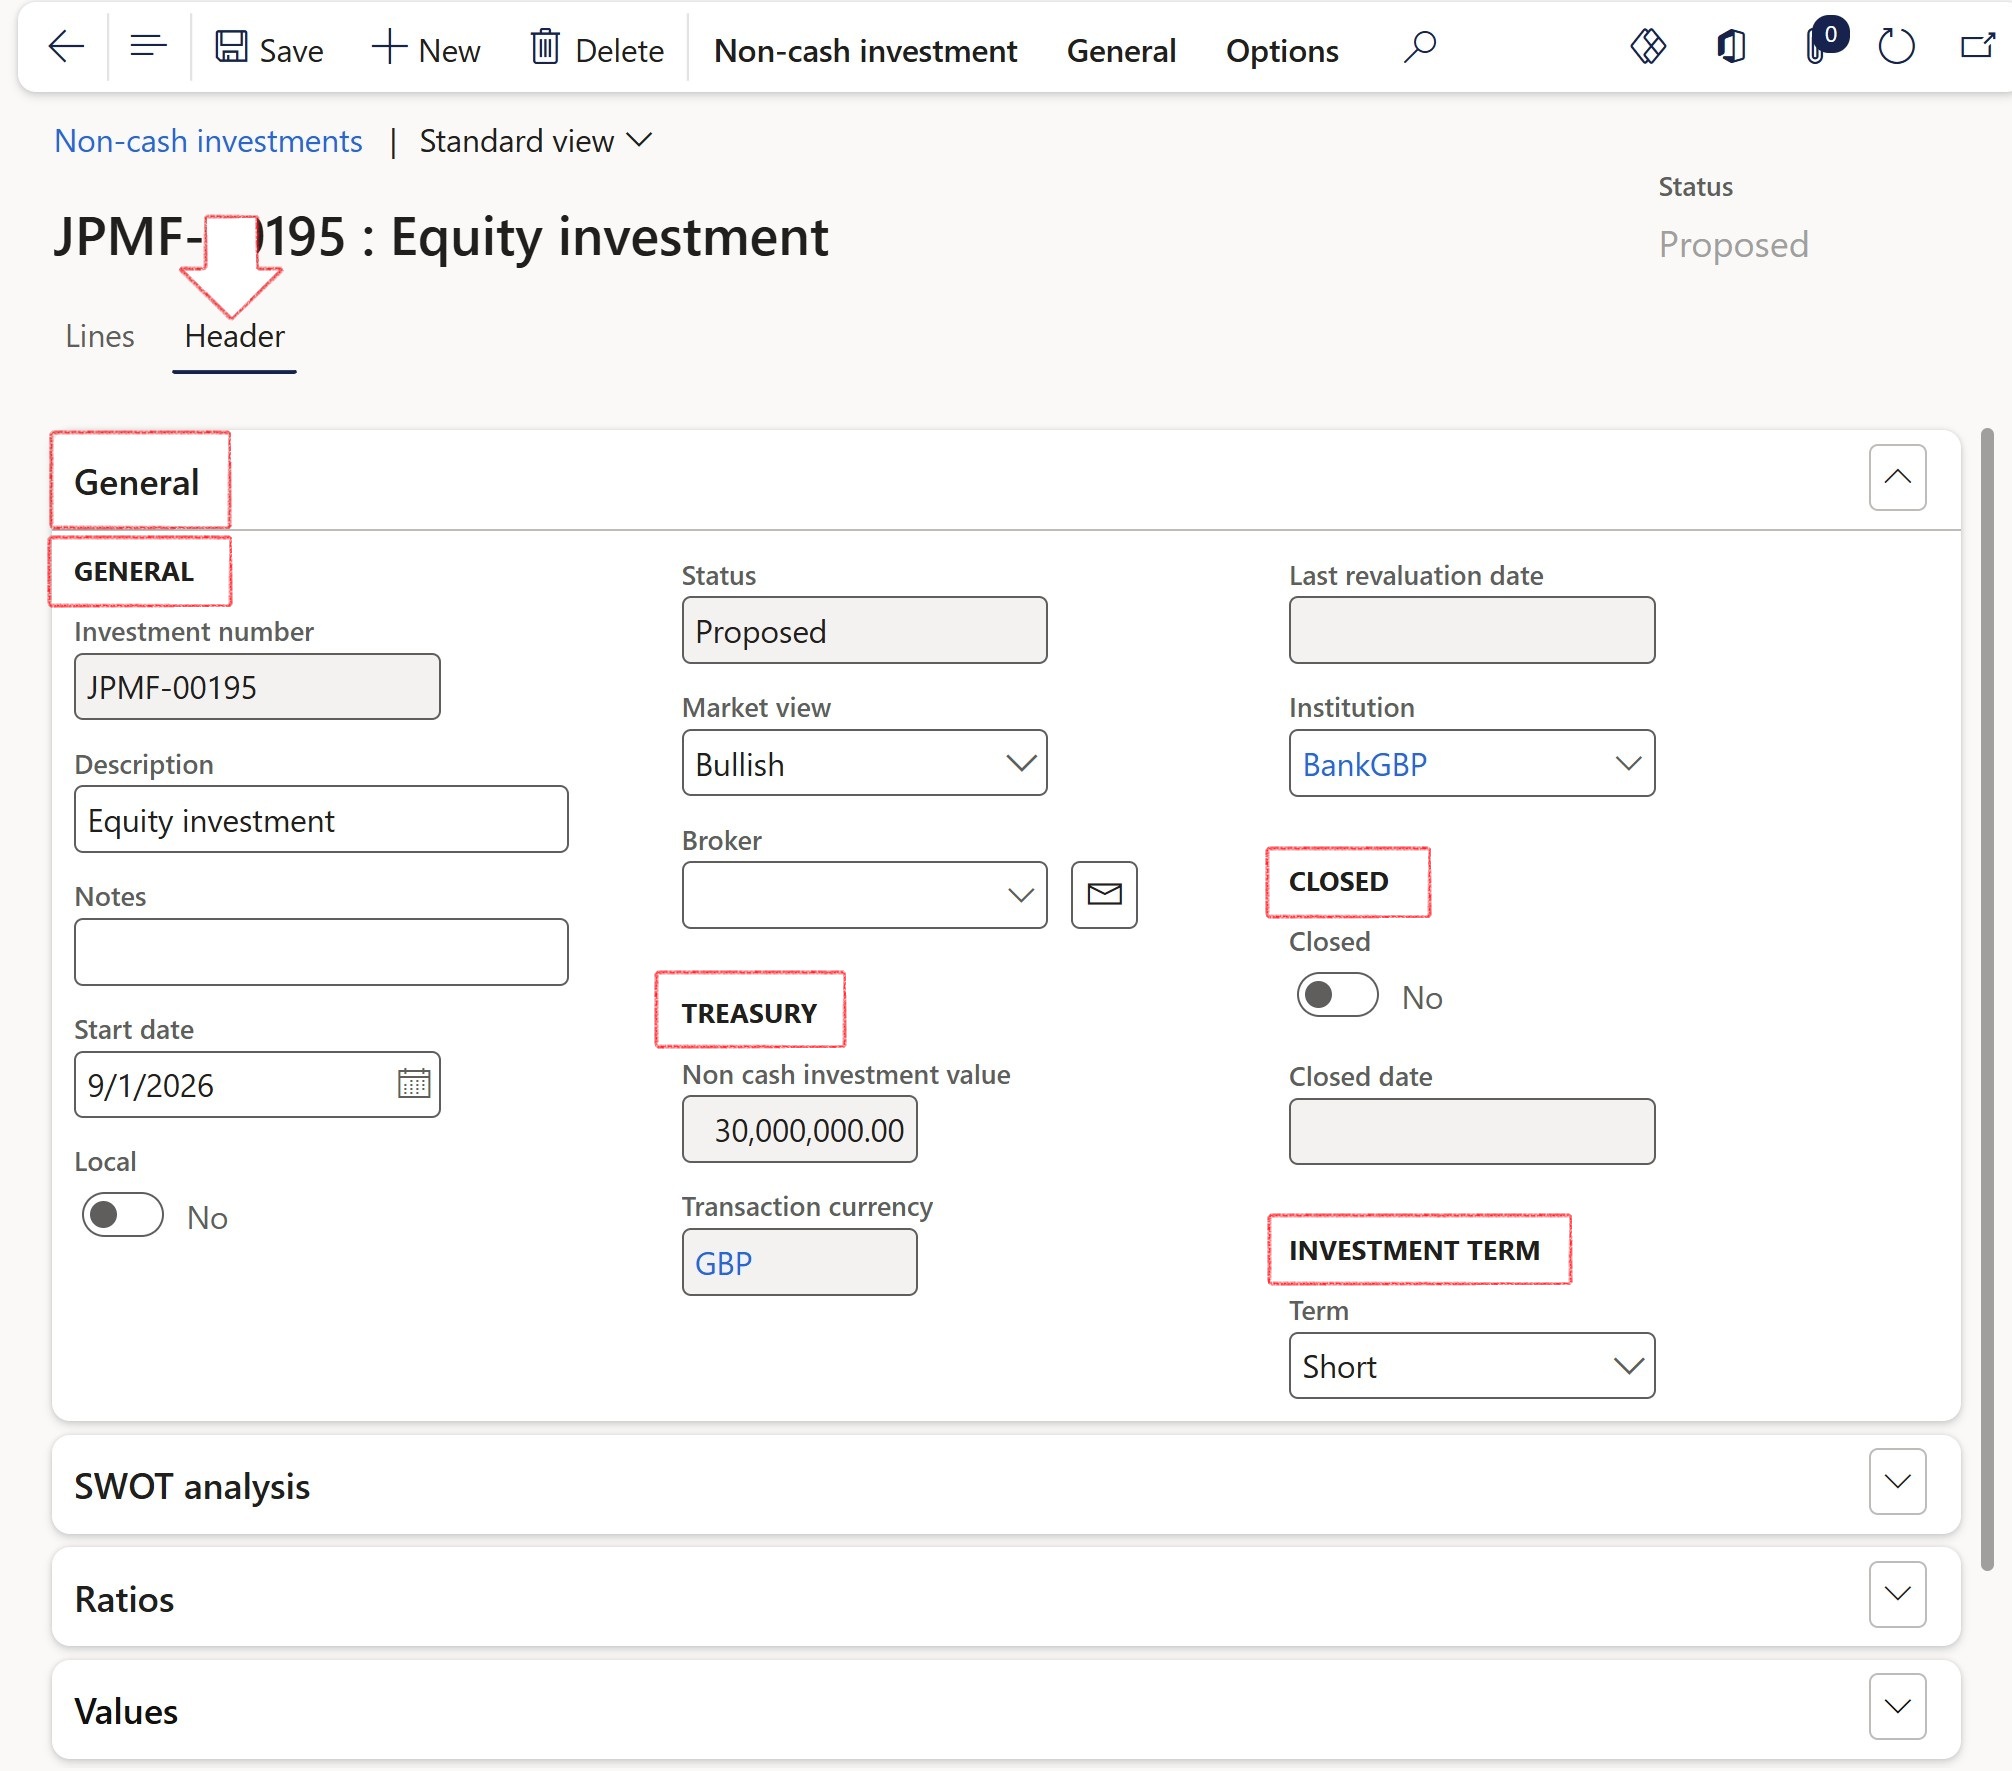Image resolution: width=2012 pixels, height=1771 pixels.
Task: Expand the Standard view selector
Action: (535, 141)
